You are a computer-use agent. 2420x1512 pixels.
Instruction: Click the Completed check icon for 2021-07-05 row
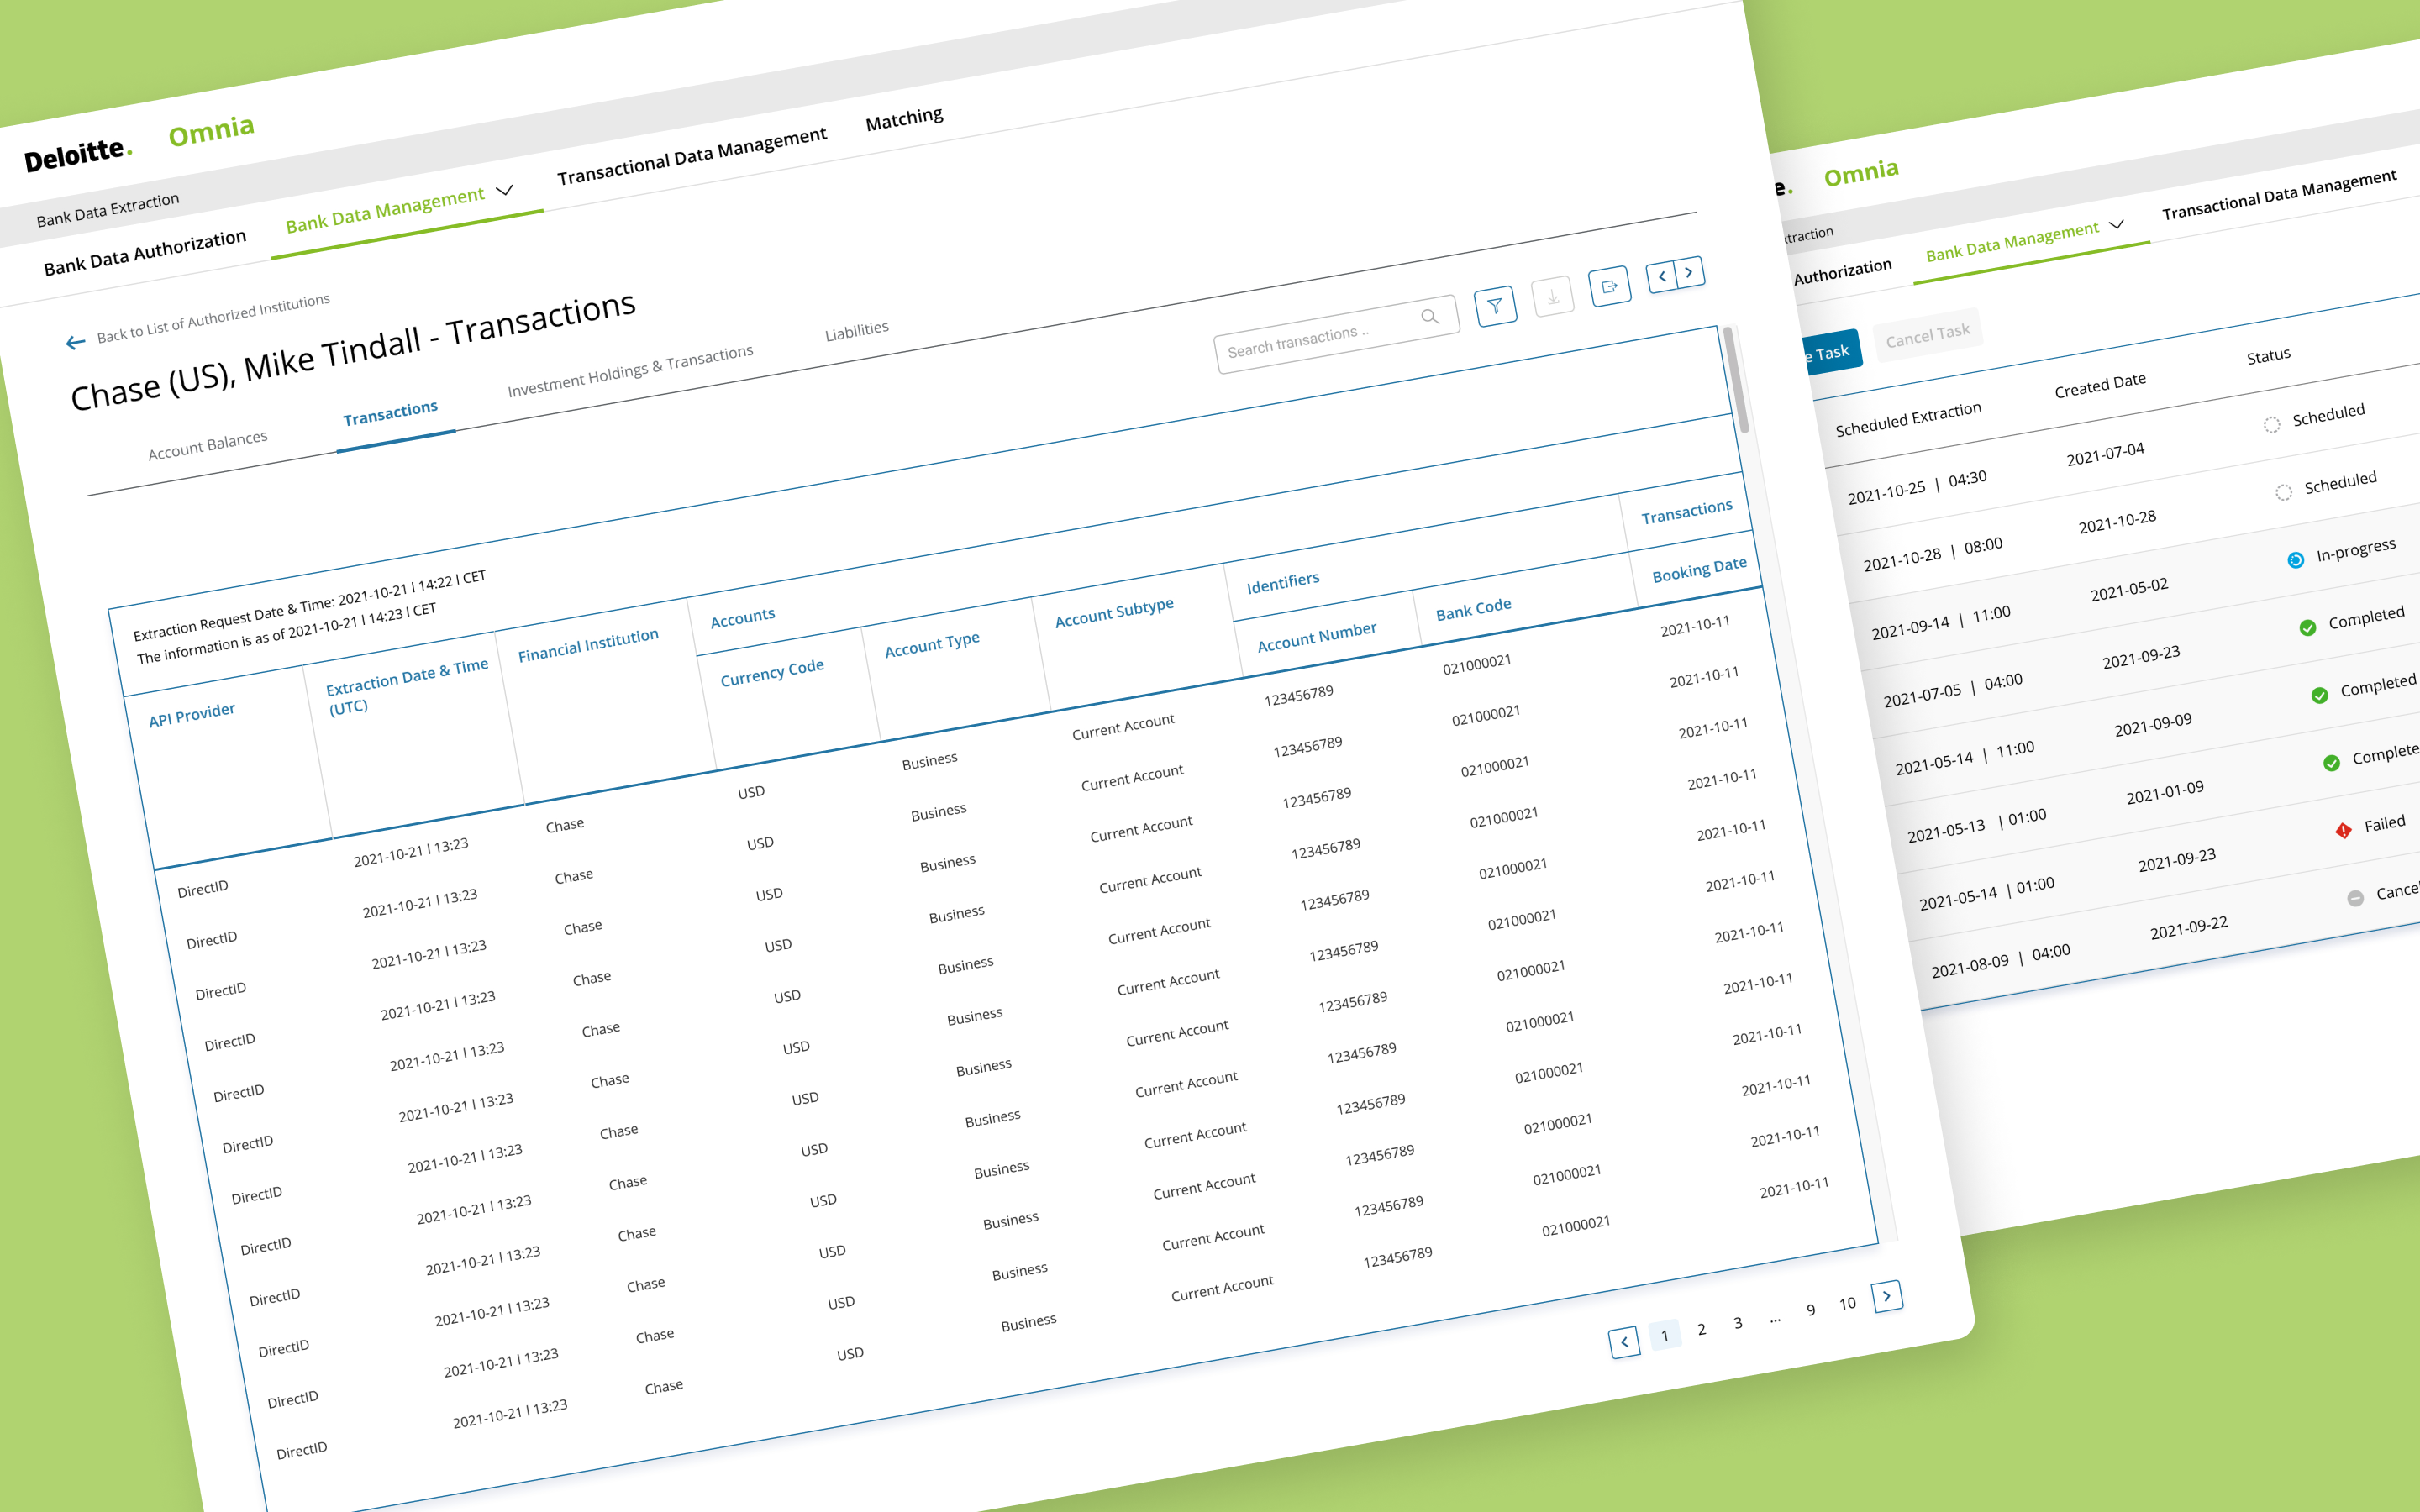[x=2308, y=627]
